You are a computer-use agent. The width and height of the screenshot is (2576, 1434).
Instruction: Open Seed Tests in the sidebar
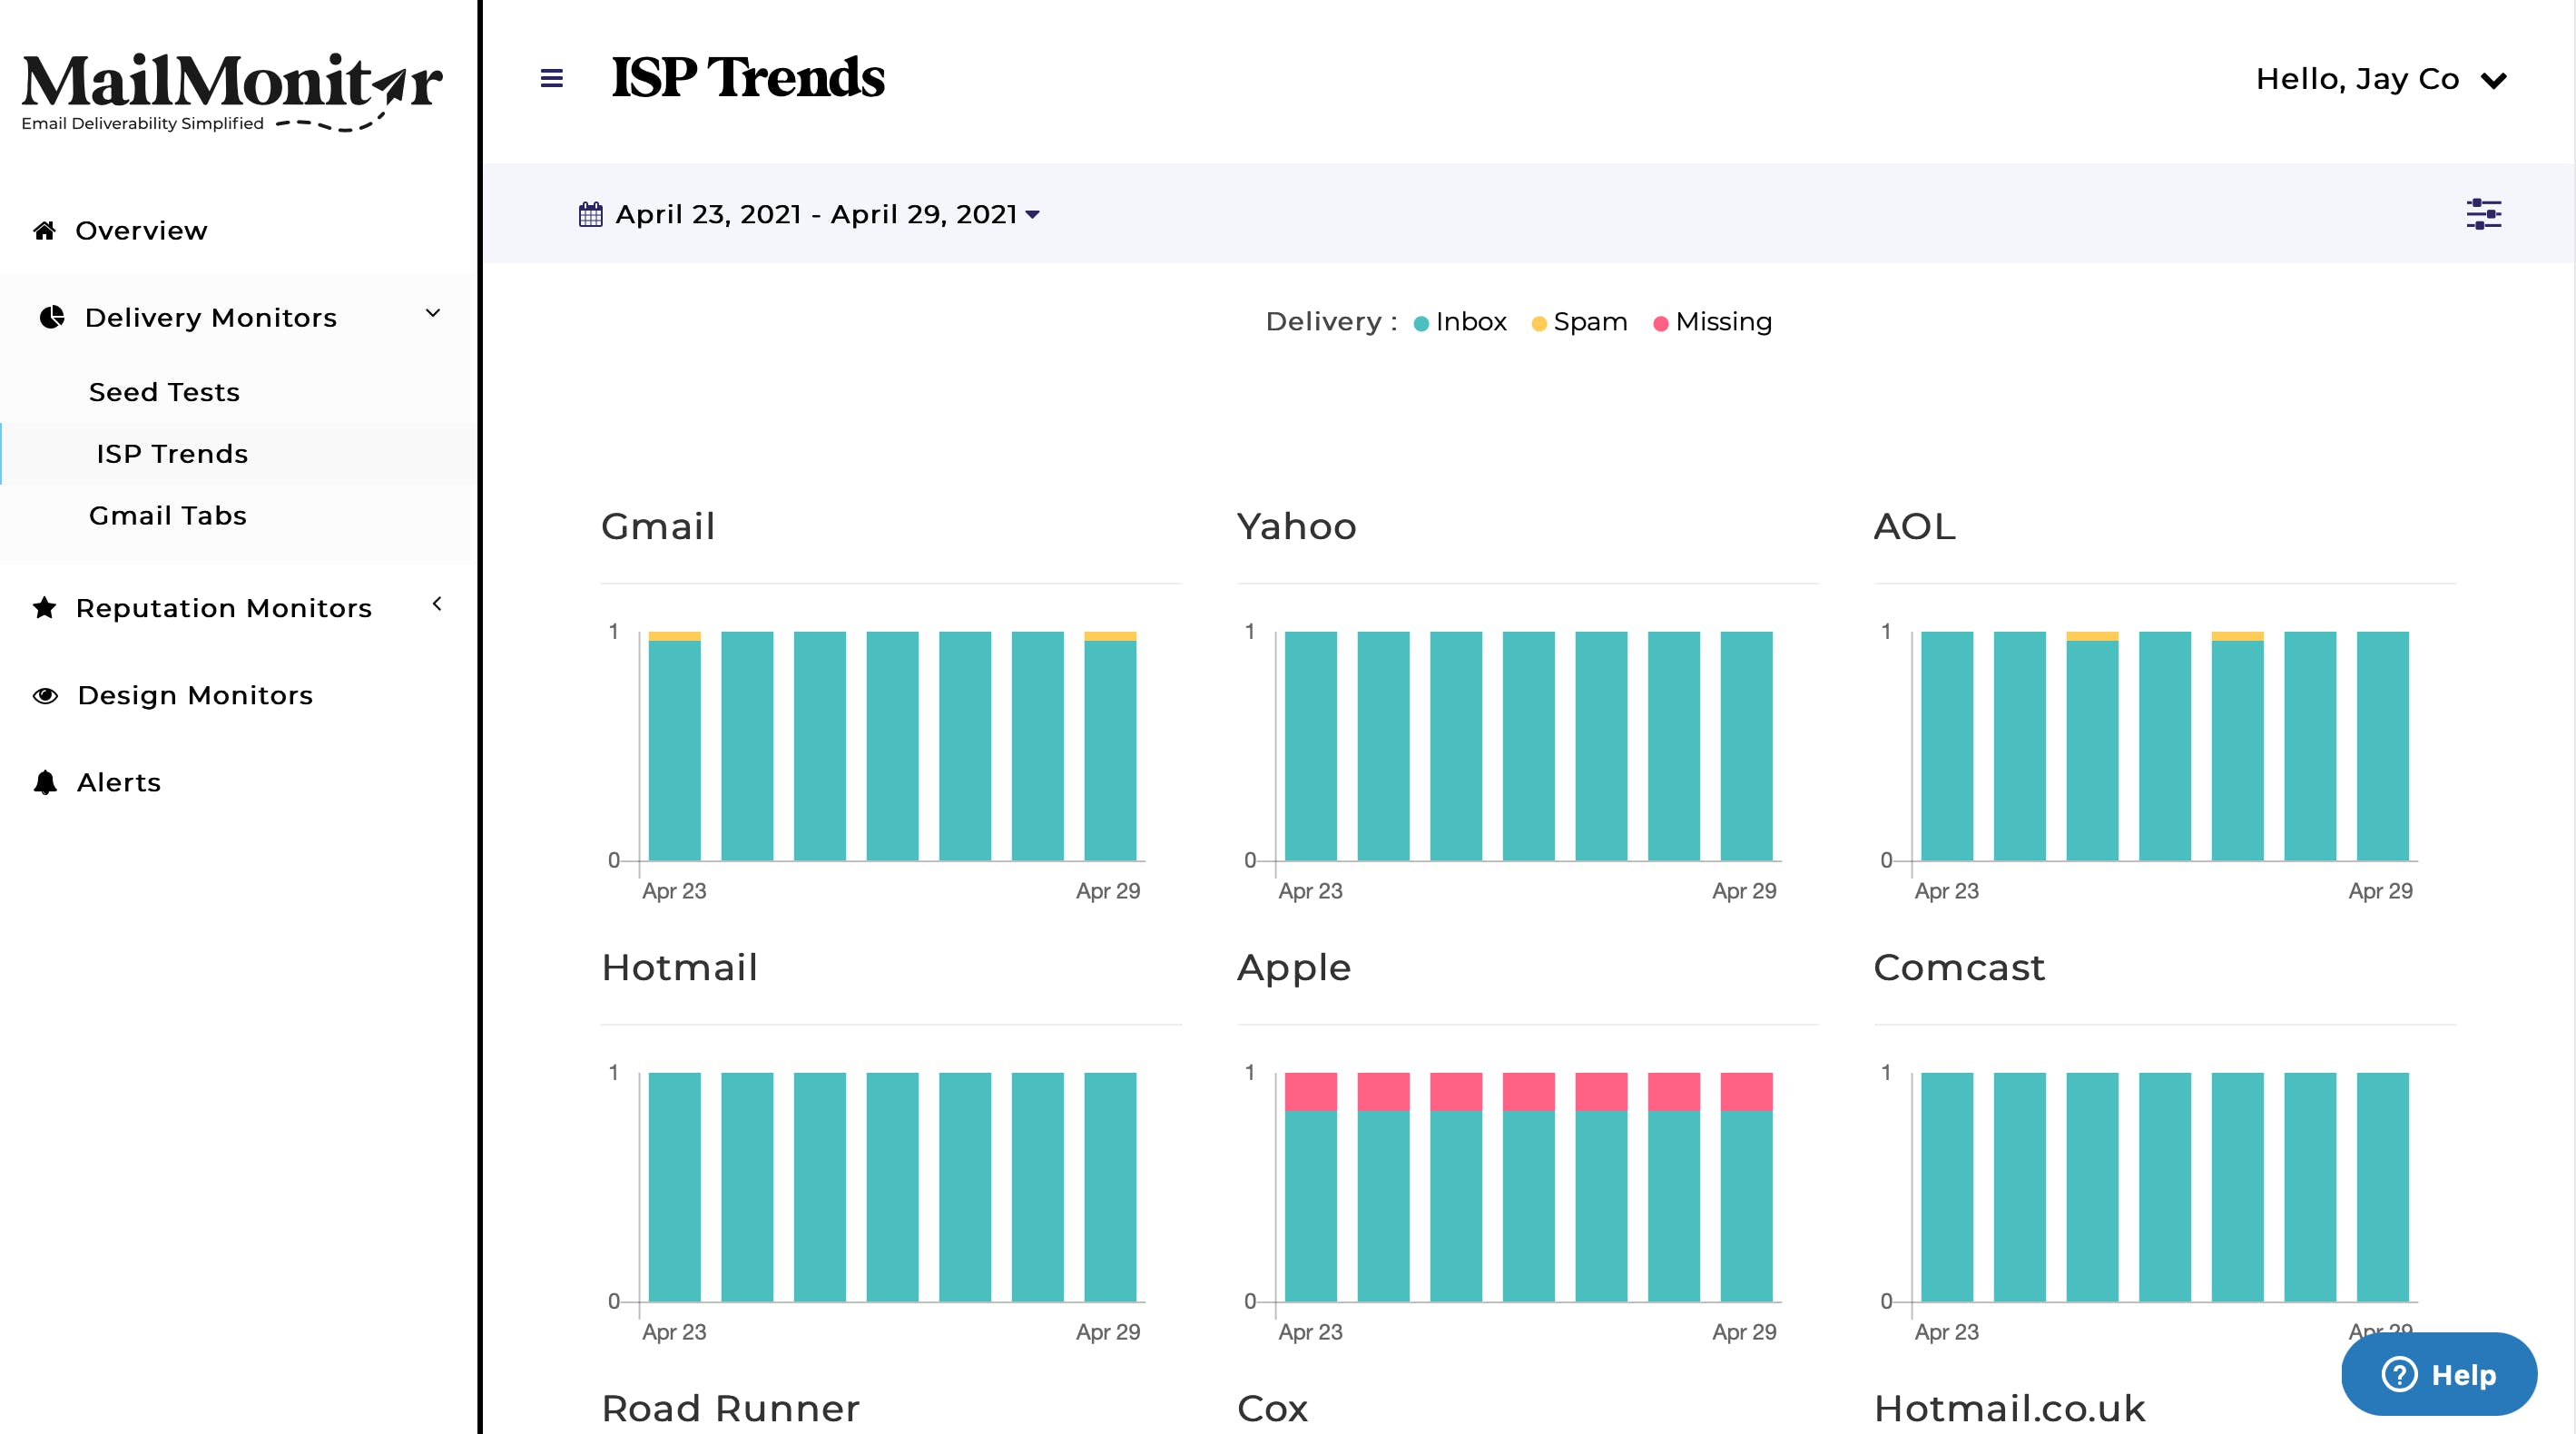pyautogui.click(x=164, y=392)
